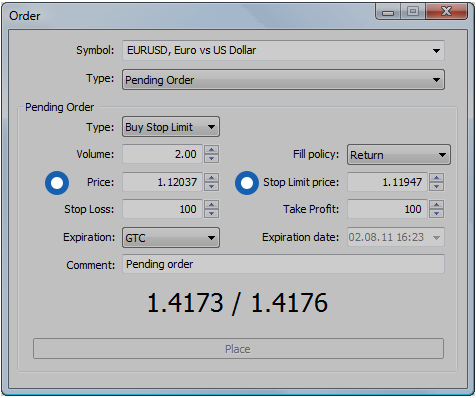Decrease Stop Loss with the down arrow

point(212,214)
